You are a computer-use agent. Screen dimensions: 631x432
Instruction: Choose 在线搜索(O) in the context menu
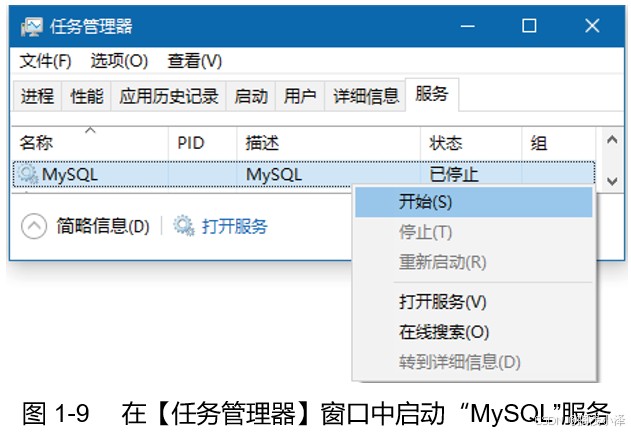click(474, 332)
